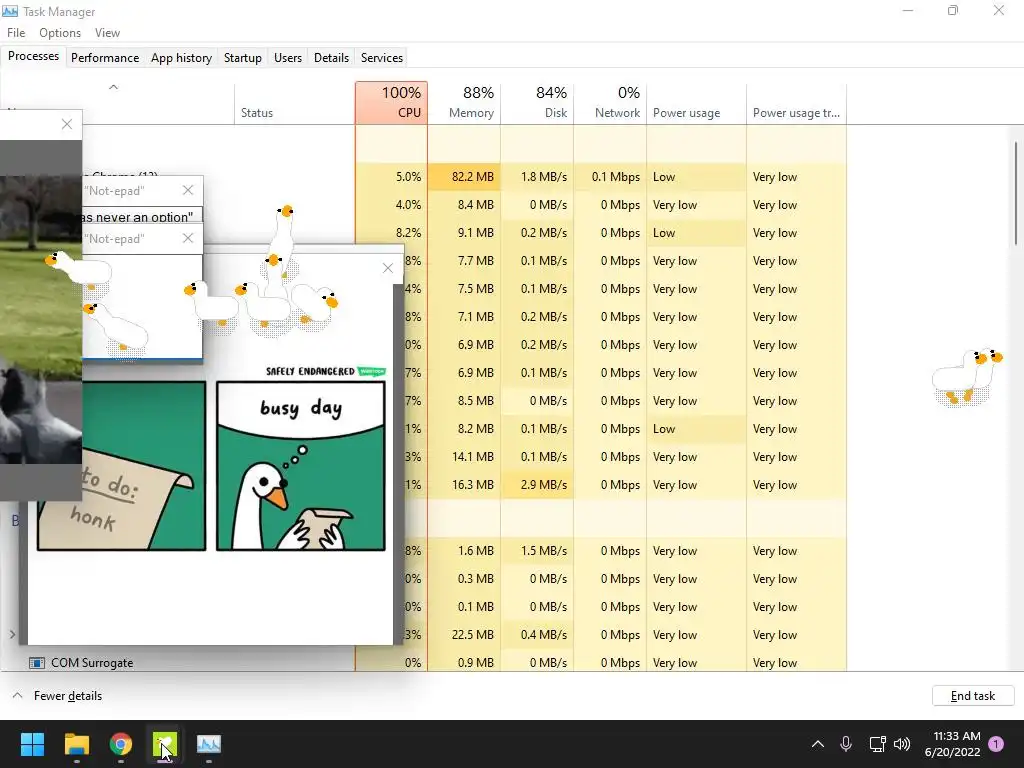Switch to the Startup tab
The height and width of the screenshot is (768, 1024).
(242, 57)
